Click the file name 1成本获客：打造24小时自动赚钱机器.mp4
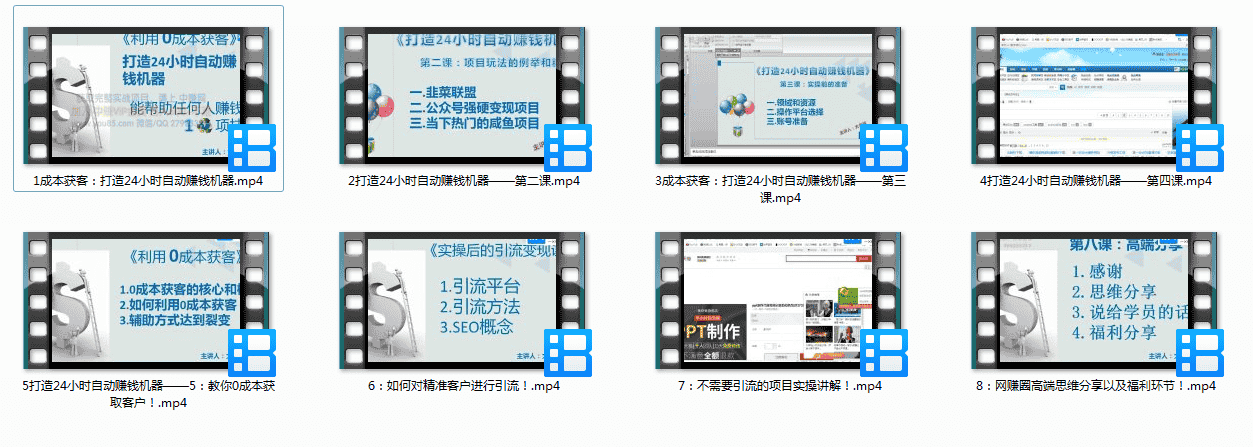The height and width of the screenshot is (447, 1253). coord(148,181)
